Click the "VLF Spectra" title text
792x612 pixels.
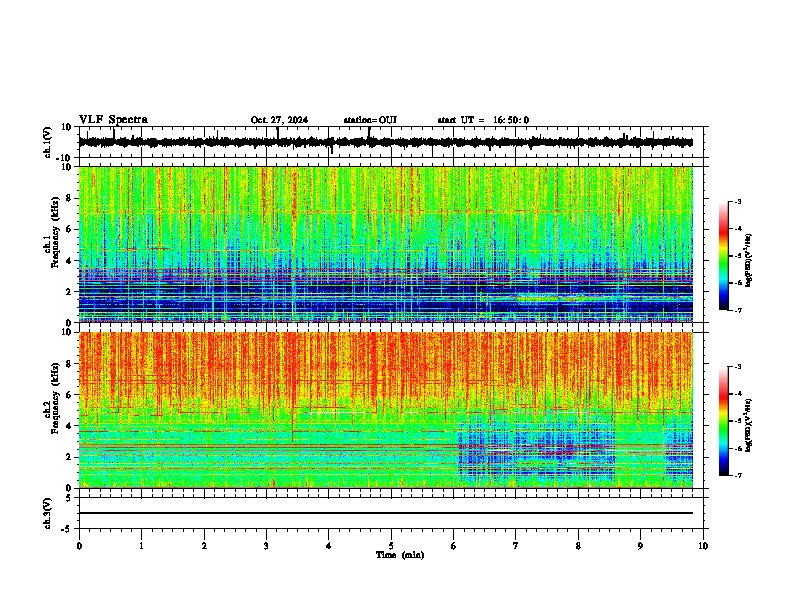click(113, 120)
